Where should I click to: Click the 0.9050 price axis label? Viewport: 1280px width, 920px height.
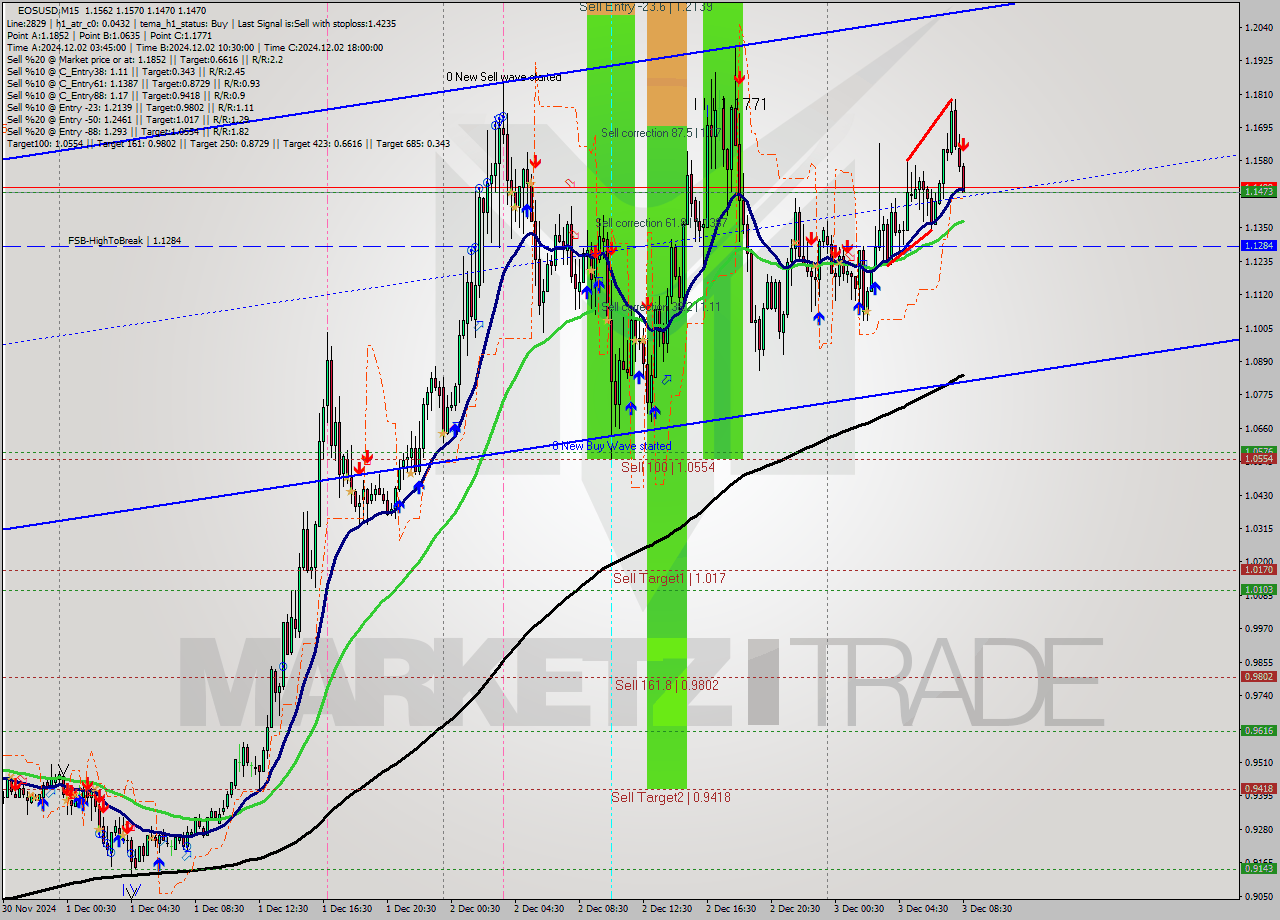1259,896
